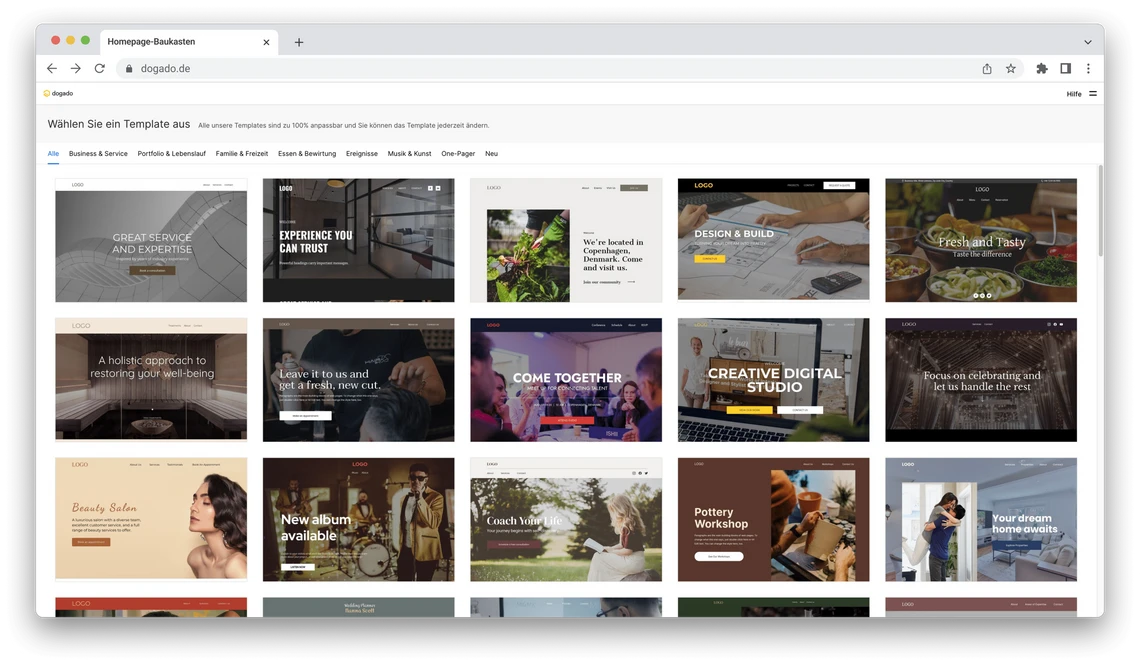Navigate back with the back arrow
The width and height of the screenshot is (1140, 665).
[x=51, y=68]
